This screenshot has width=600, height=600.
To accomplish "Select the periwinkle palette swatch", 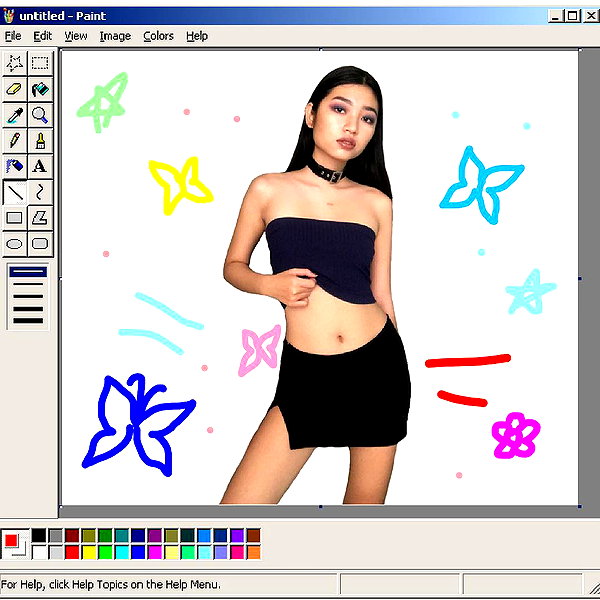I will click(220, 552).
